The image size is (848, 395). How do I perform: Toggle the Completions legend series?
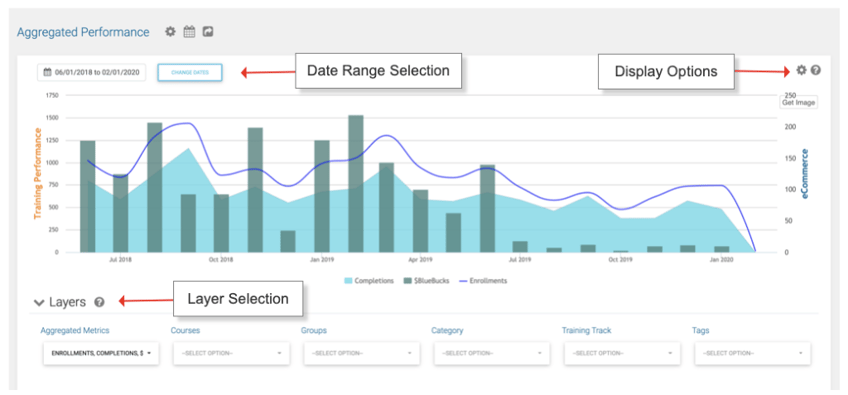tap(369, 281)
